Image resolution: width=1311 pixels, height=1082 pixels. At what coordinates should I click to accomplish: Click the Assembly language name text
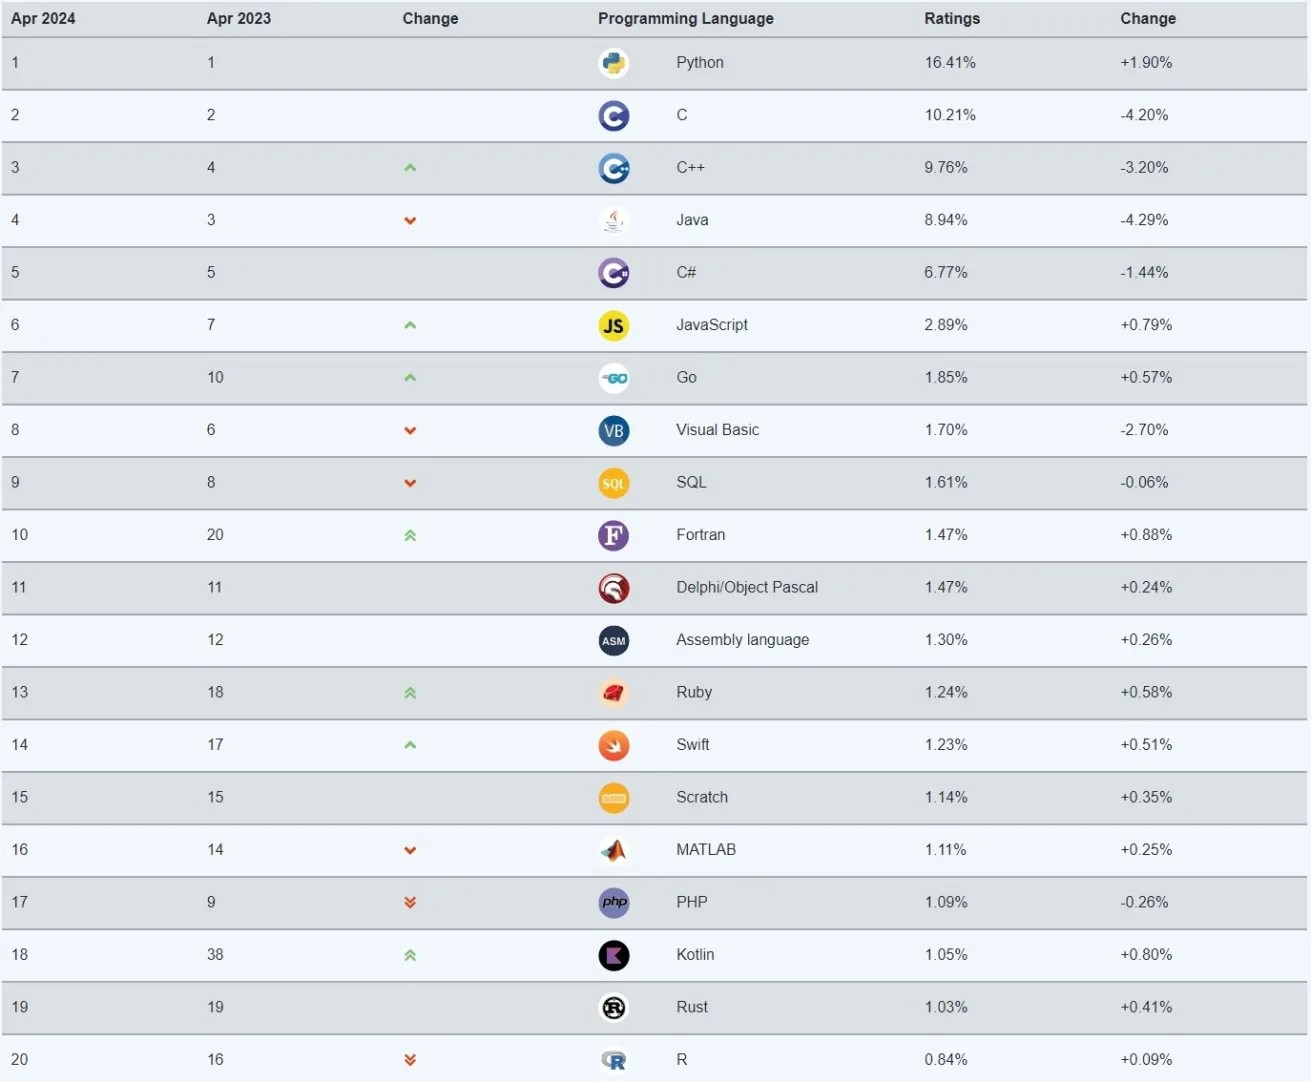click(743, 640)
